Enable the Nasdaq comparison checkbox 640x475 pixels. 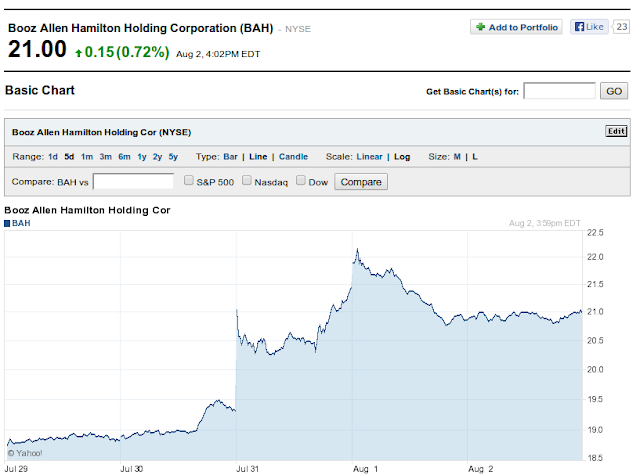coord(246,180)
